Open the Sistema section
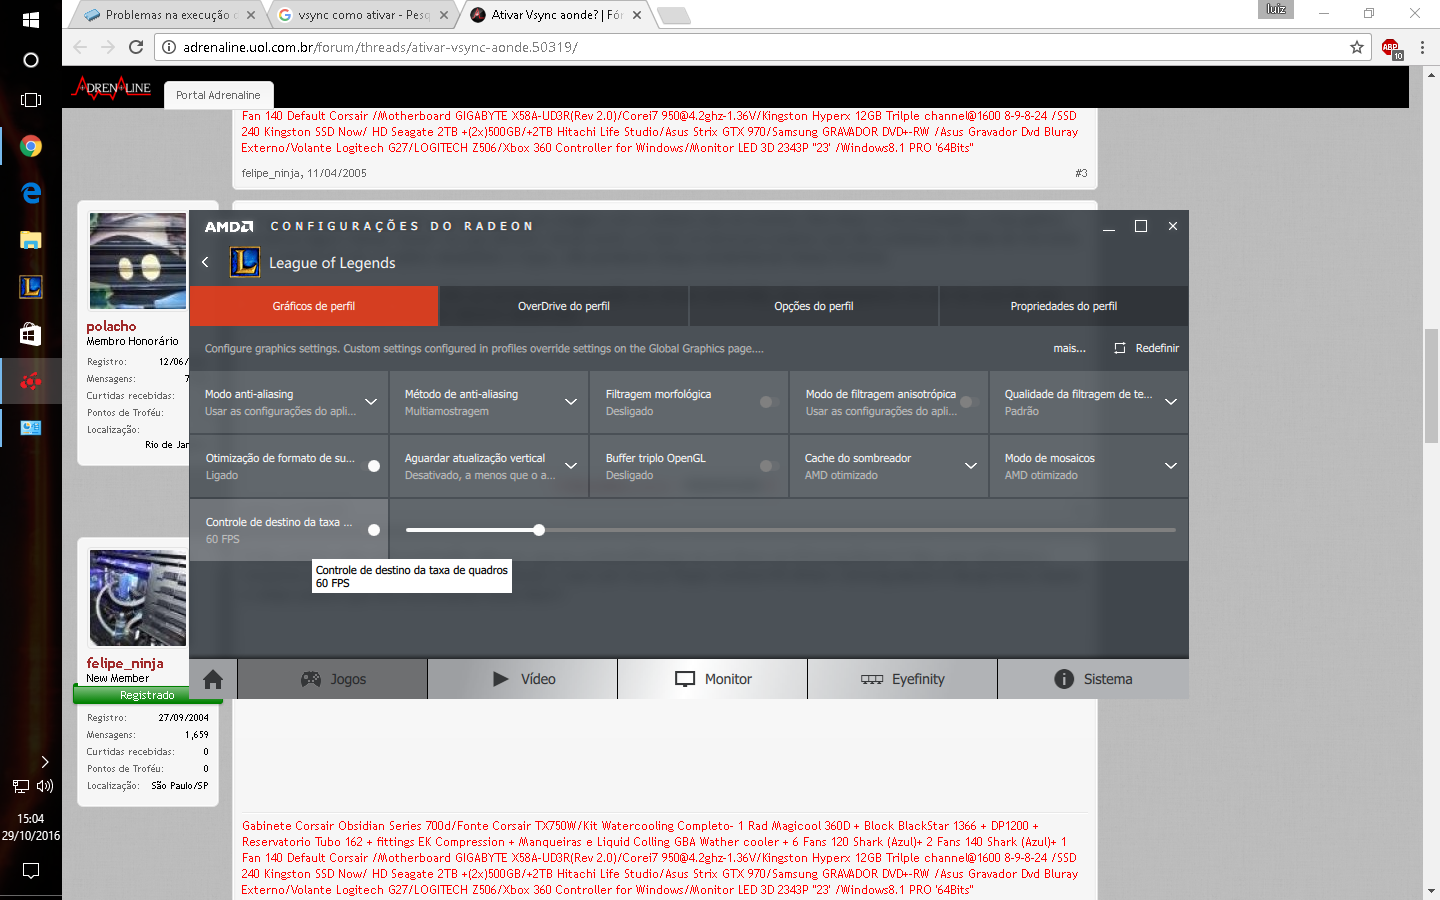This screenshot has height=900, width=1440. 1093,679
